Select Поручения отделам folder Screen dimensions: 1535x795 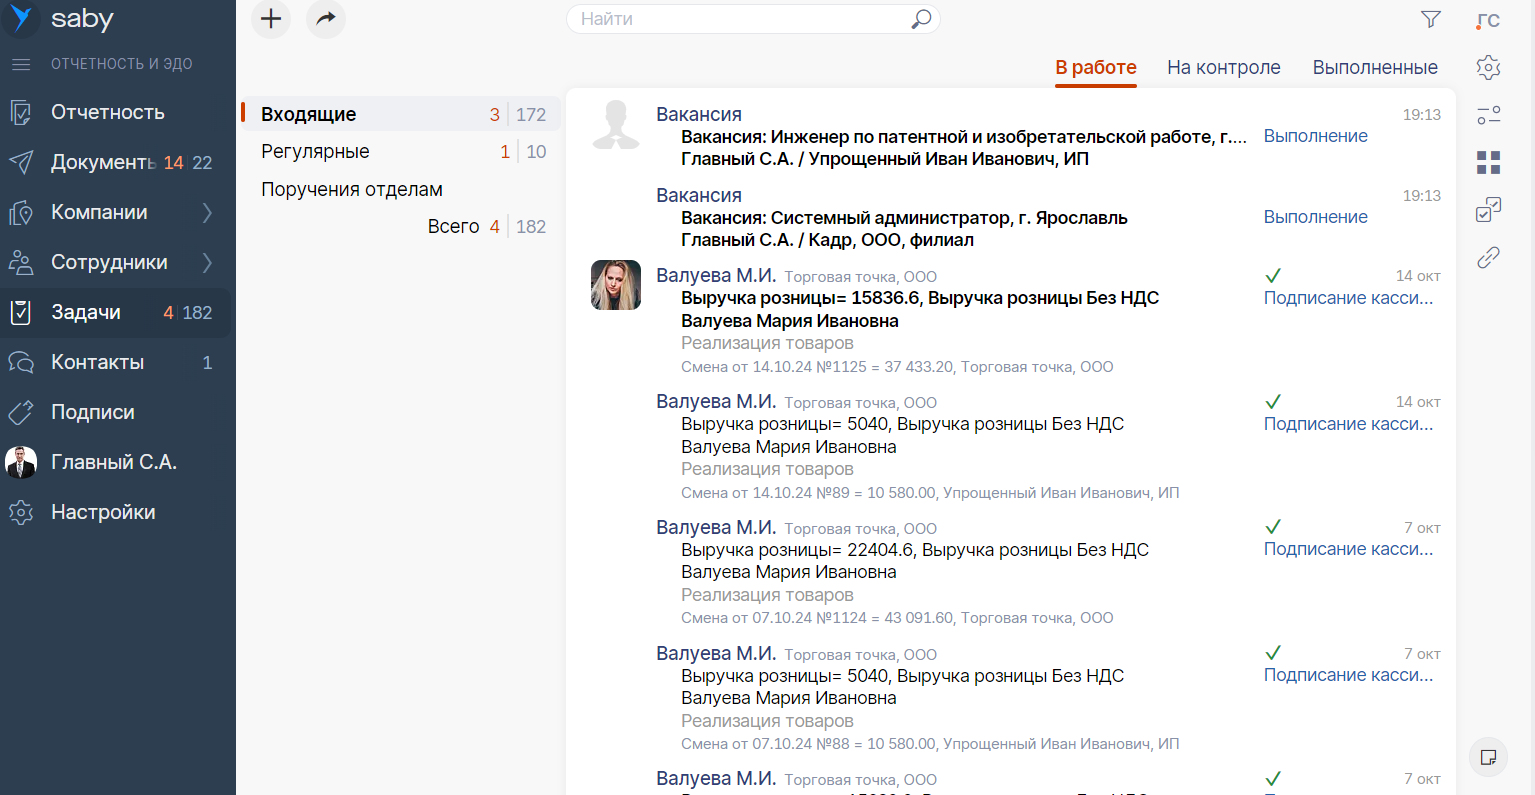351,190
